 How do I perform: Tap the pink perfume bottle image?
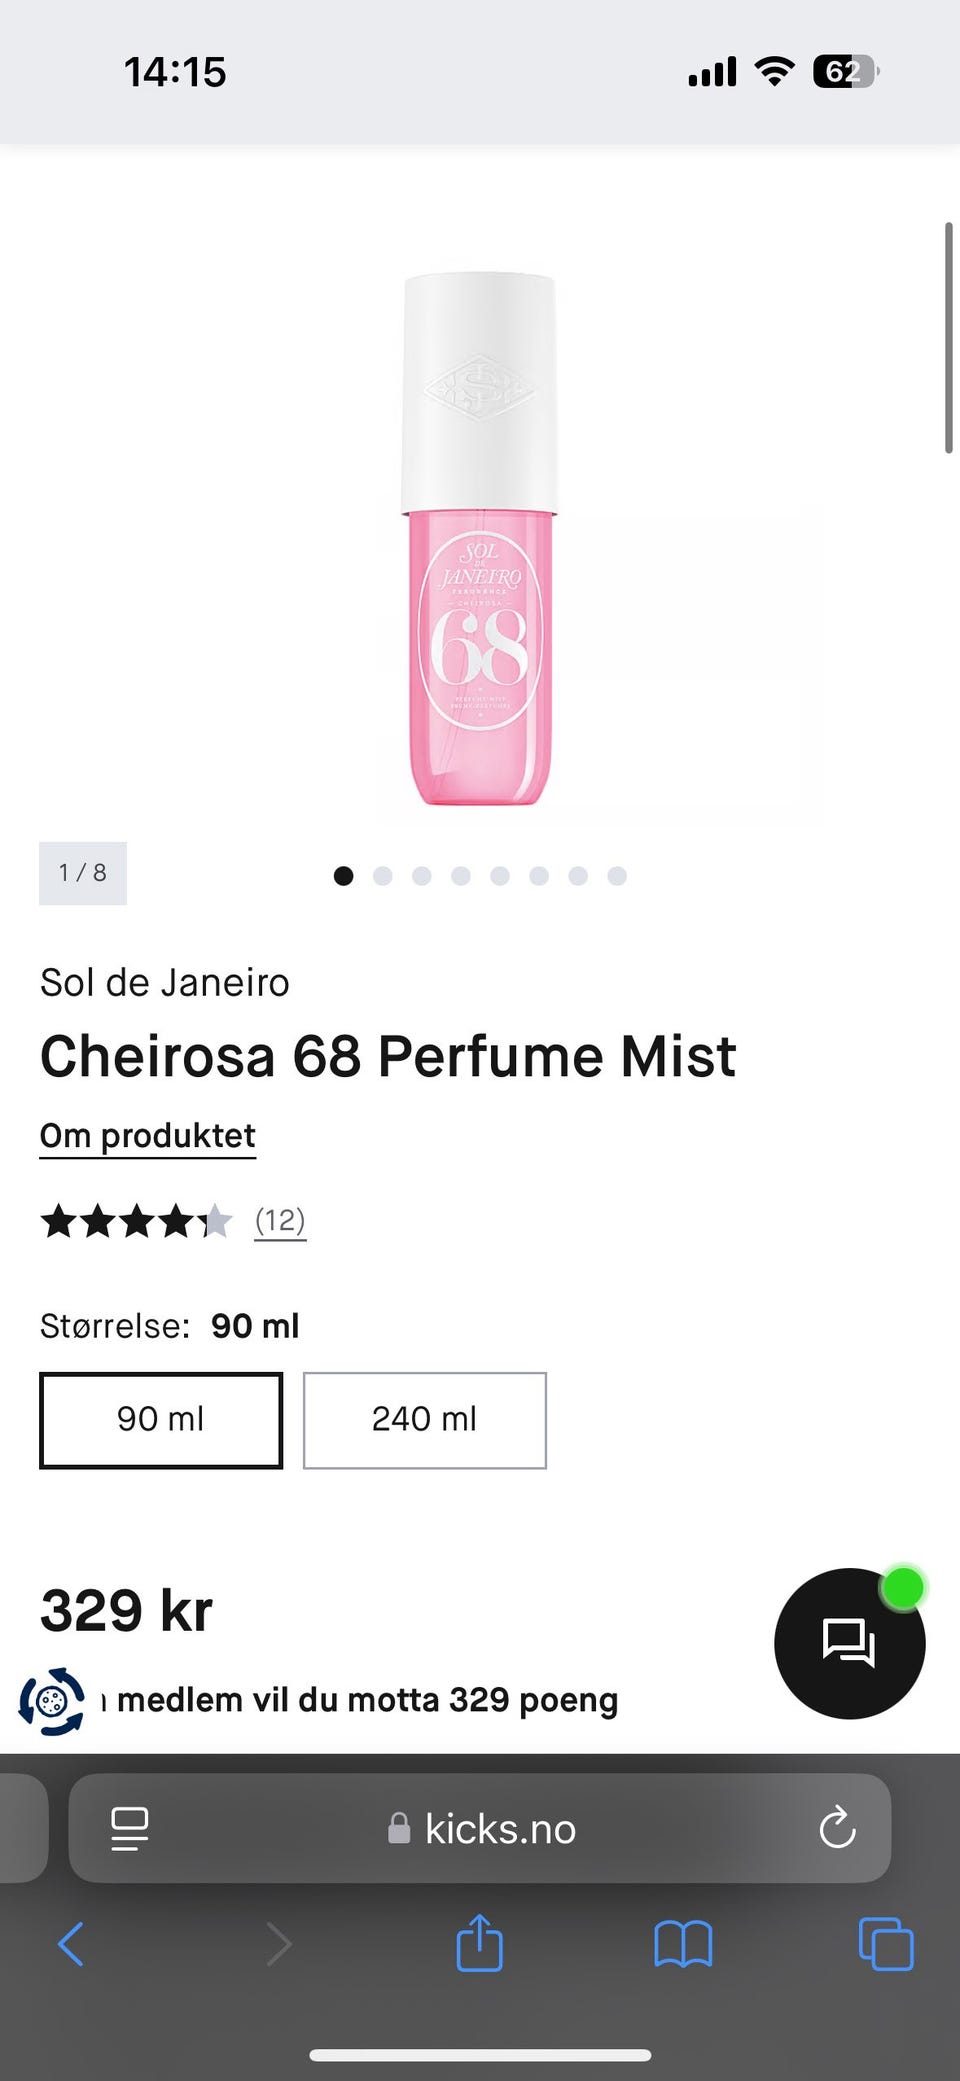479,539
